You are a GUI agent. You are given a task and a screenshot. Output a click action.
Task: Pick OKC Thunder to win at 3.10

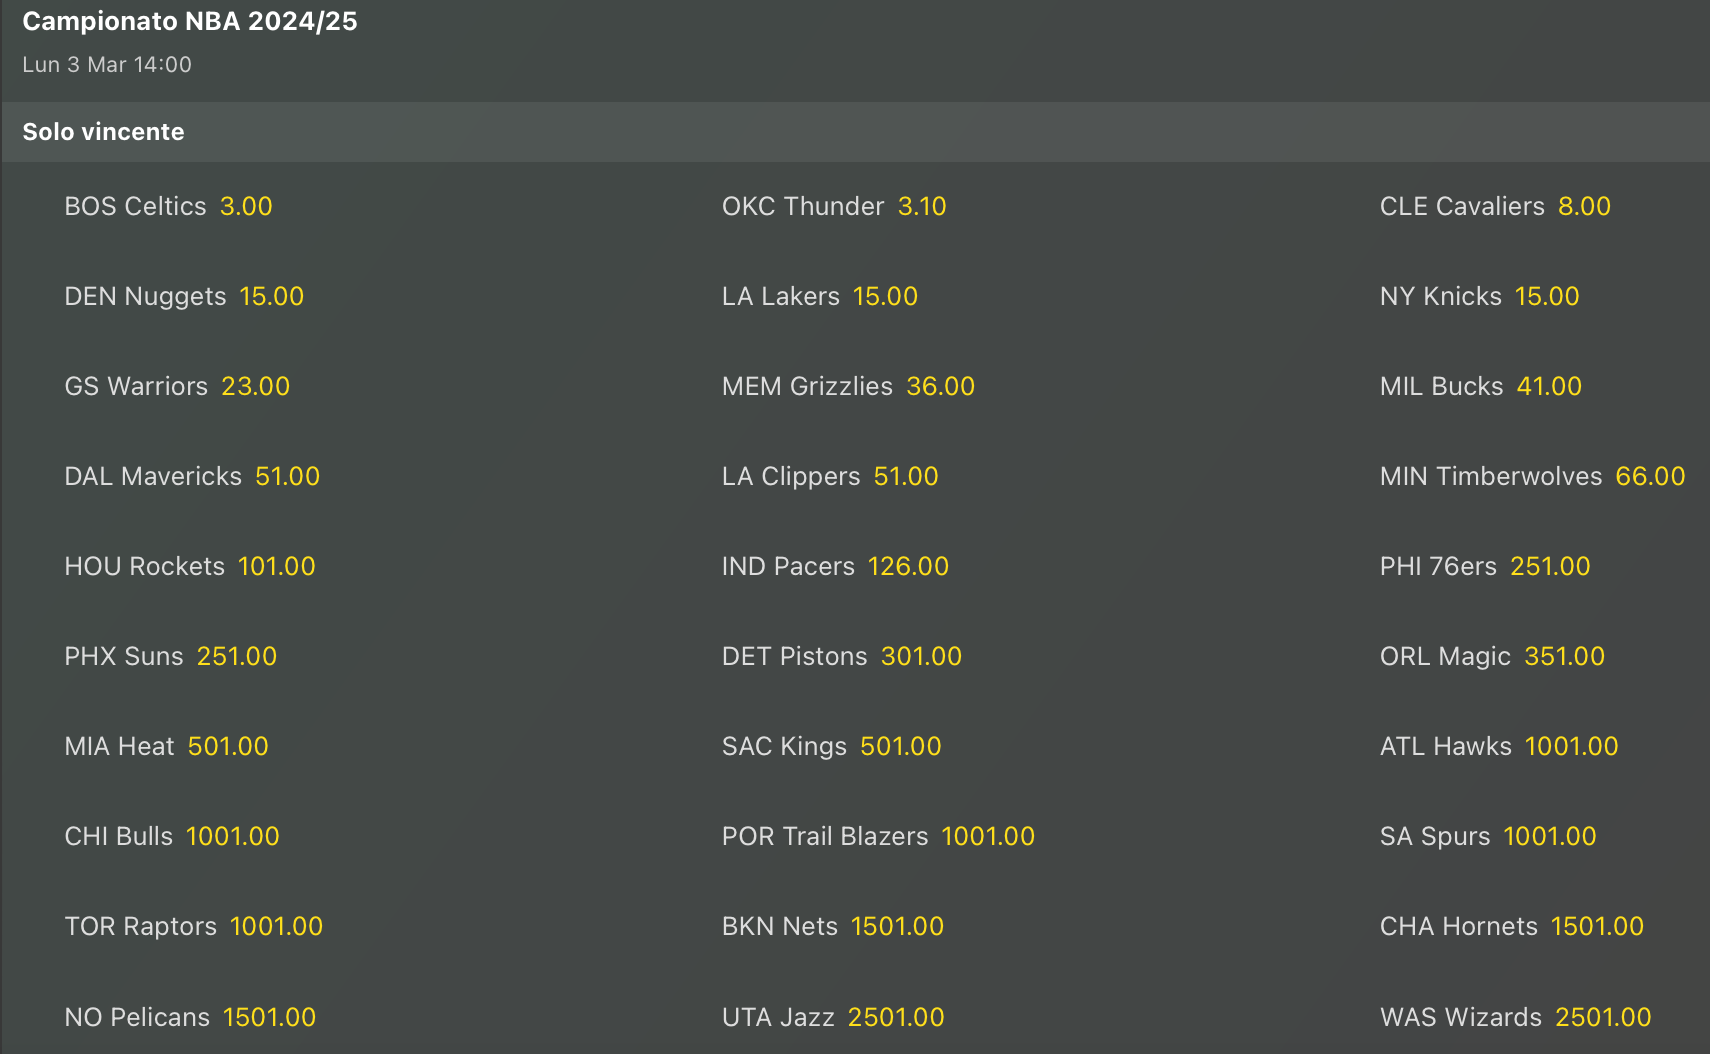834,206
